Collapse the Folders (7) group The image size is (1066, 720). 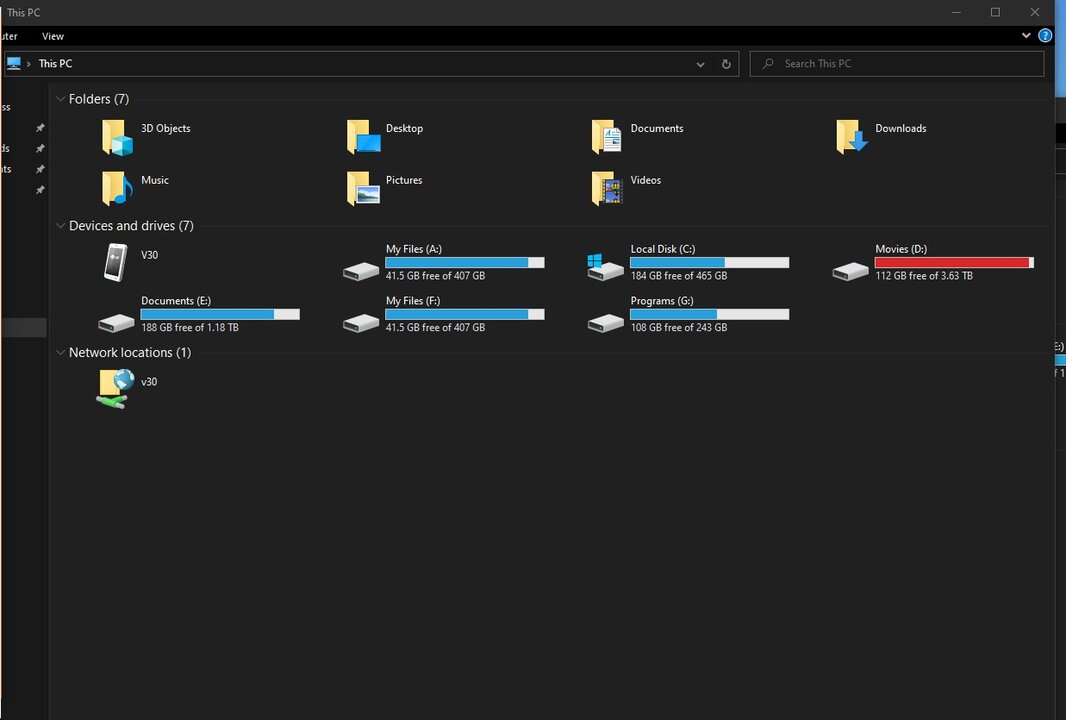[x=60, y=99]
